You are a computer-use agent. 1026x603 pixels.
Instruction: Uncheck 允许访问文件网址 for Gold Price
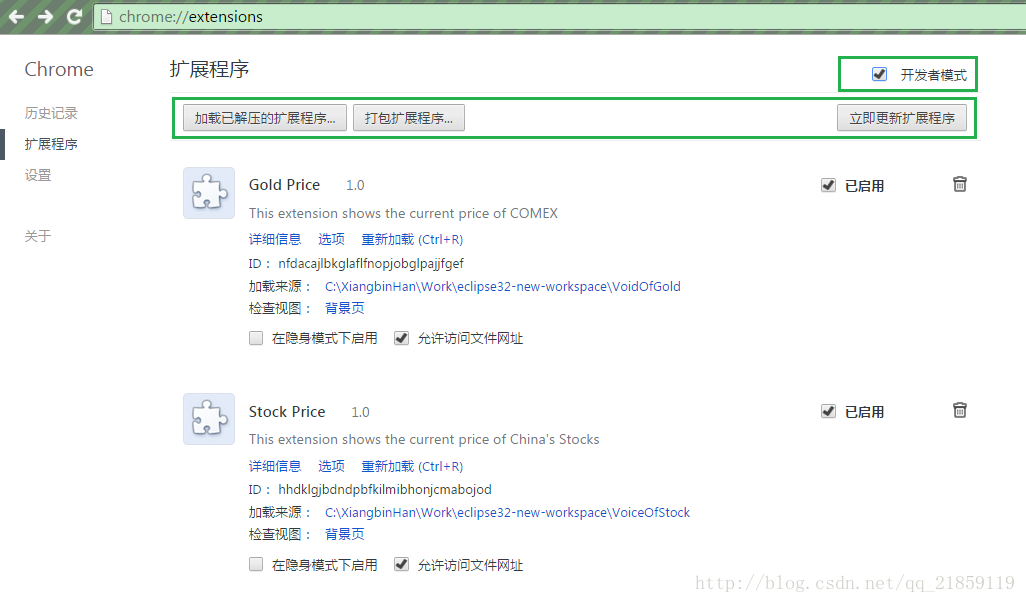[x=400, y=338]
